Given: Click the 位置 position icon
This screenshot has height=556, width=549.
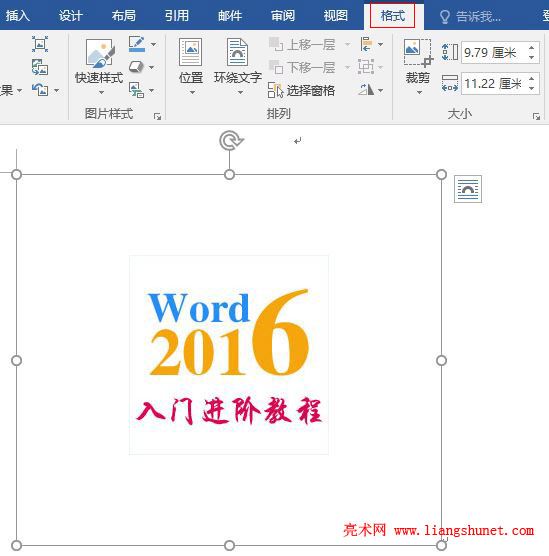Looking at the screenshot, I should [x=191, y=52].
